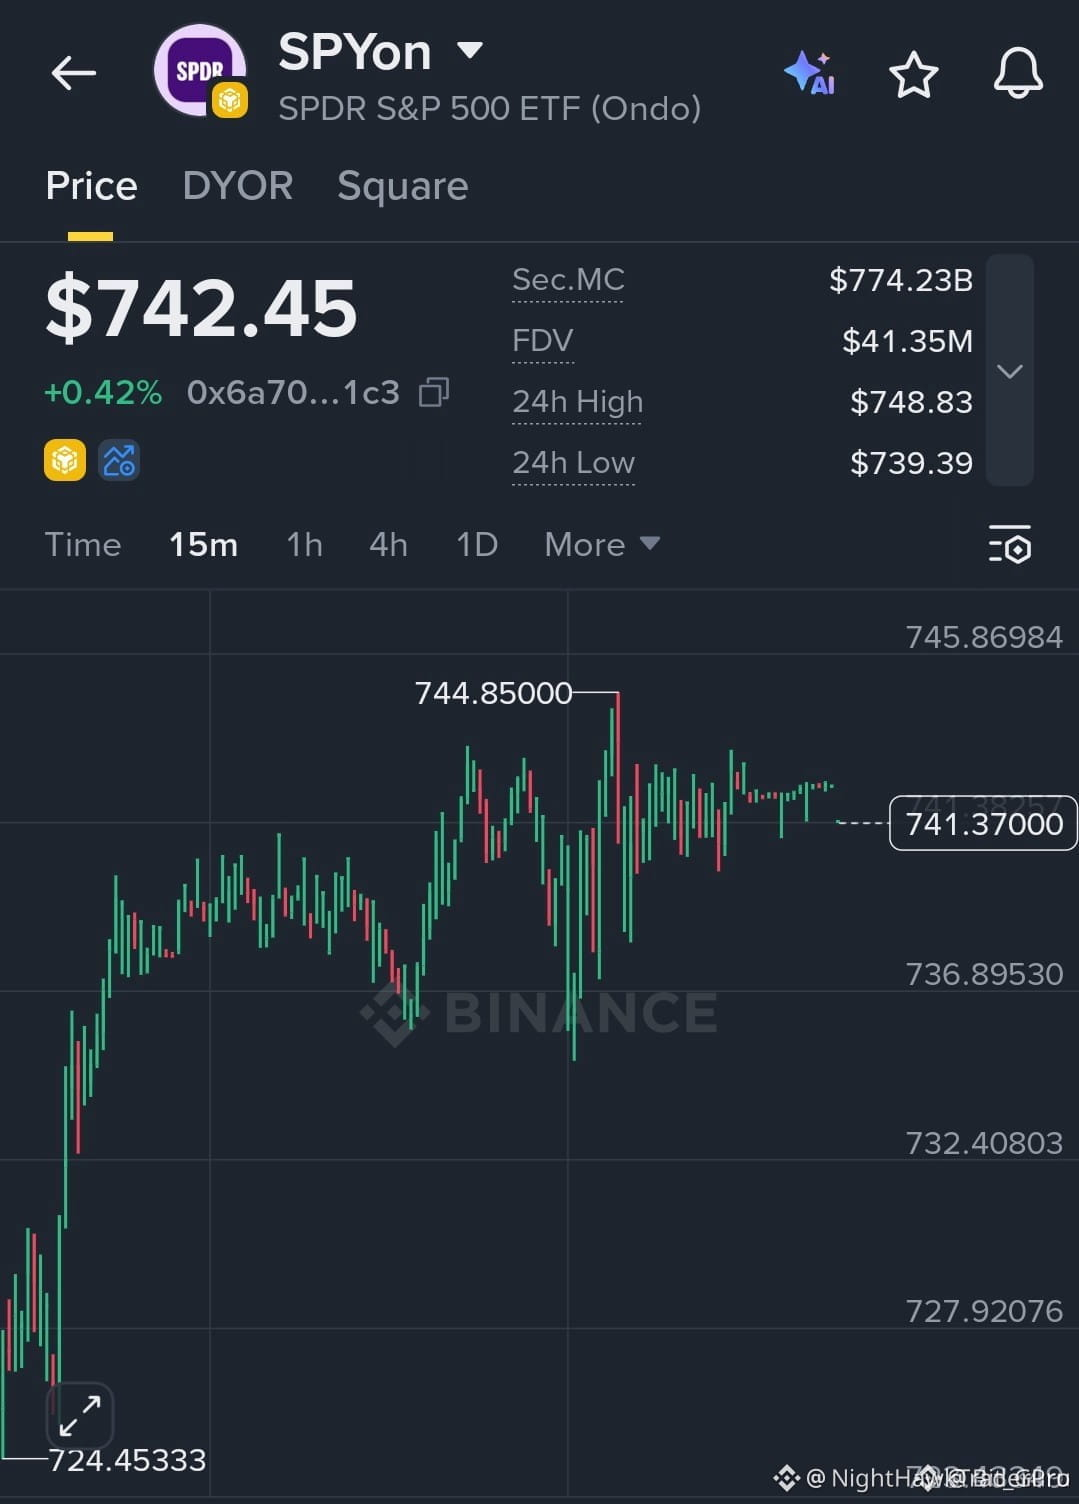The image size is (1079, 1504).
Task: Tap the blue chart-settings badge icon
Action: pyautogui.click(x=119, y=460)
